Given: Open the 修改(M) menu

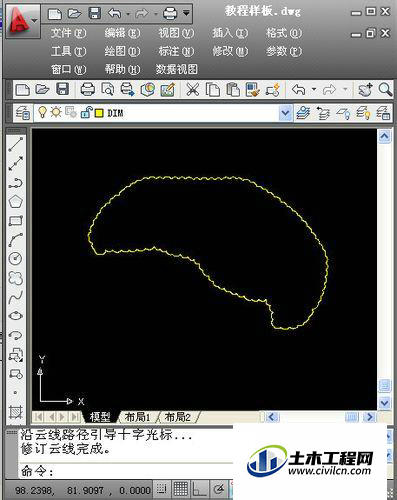Looking at the screenshot, I should click(x=230, y=51).
